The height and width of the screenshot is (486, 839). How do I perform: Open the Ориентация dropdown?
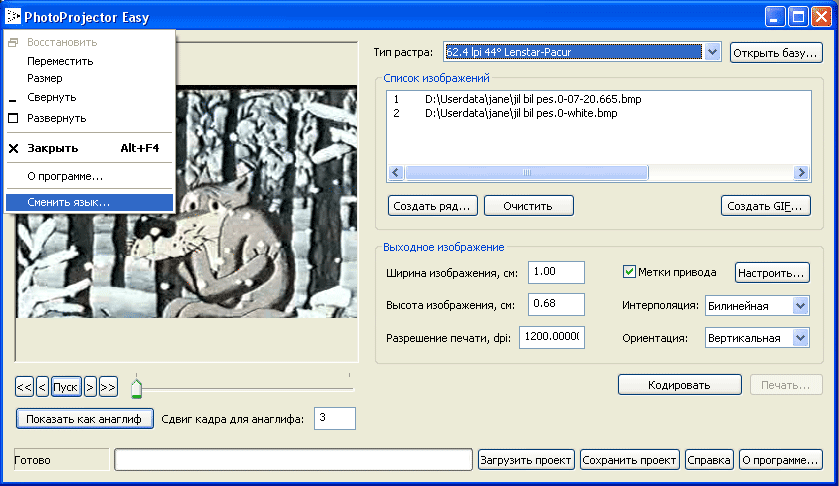(x=800, y=338)
